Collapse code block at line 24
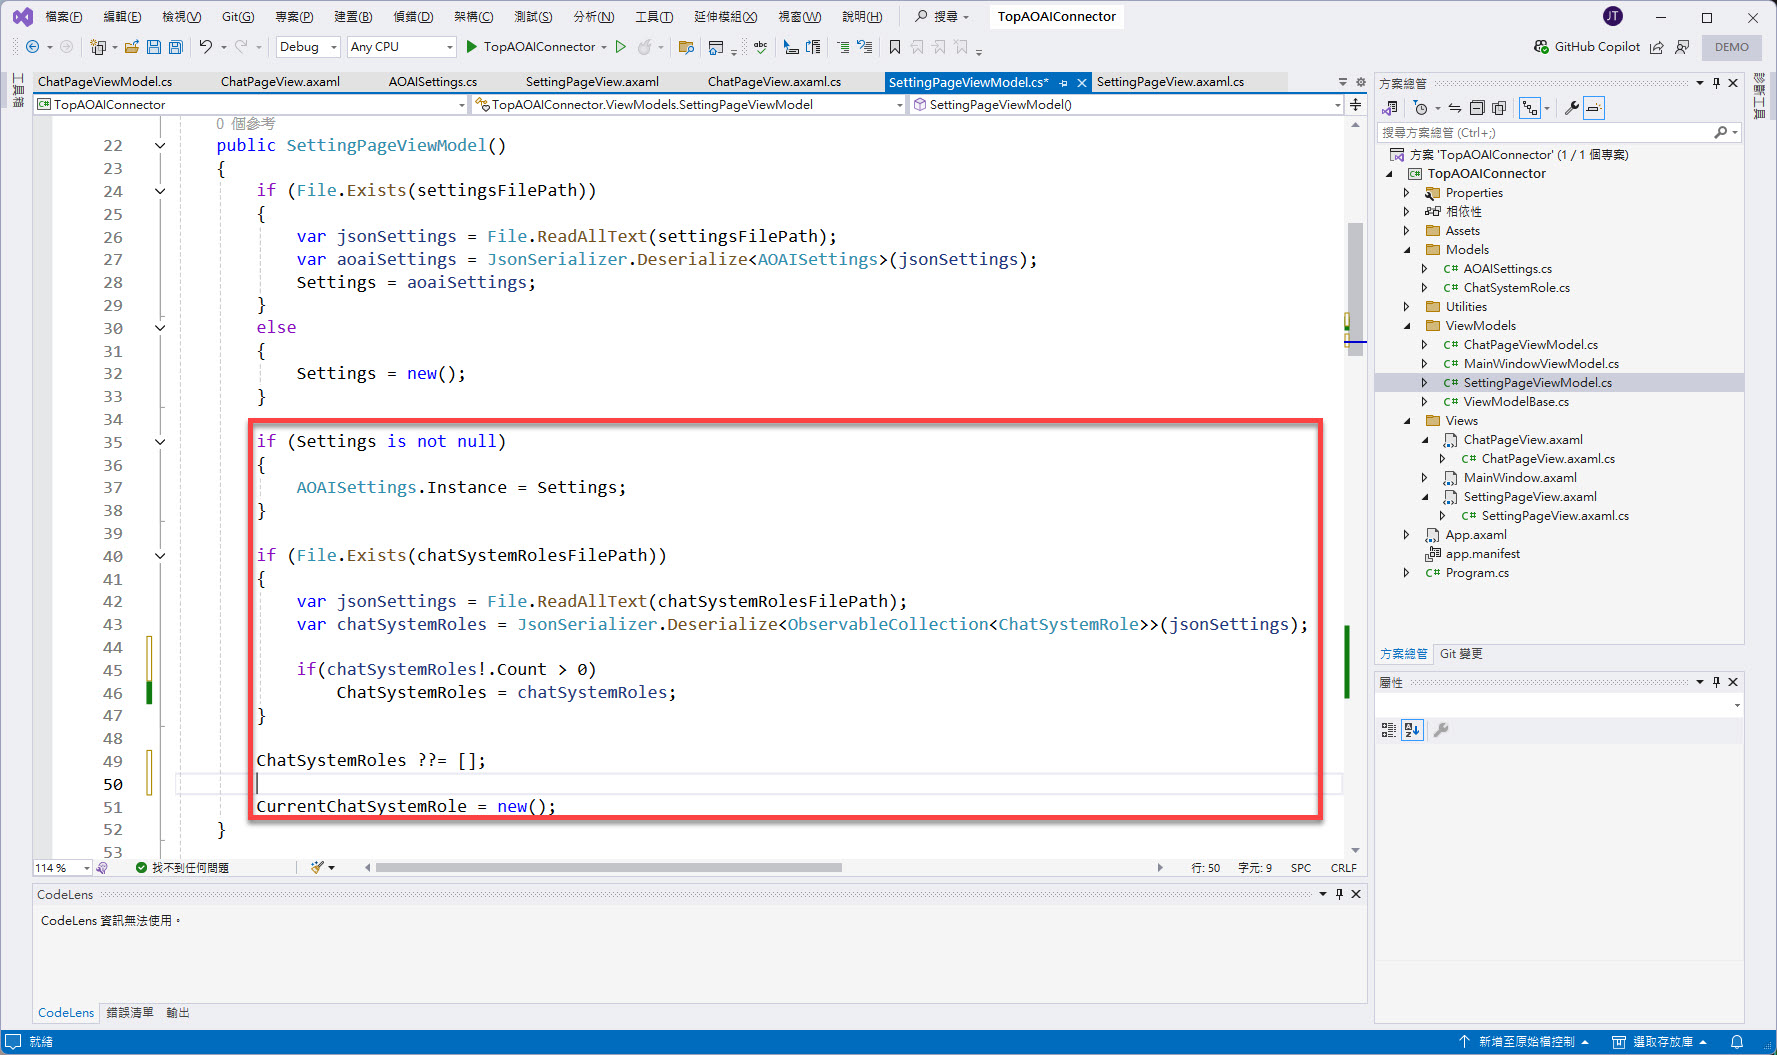 click(x=160, y=191)
